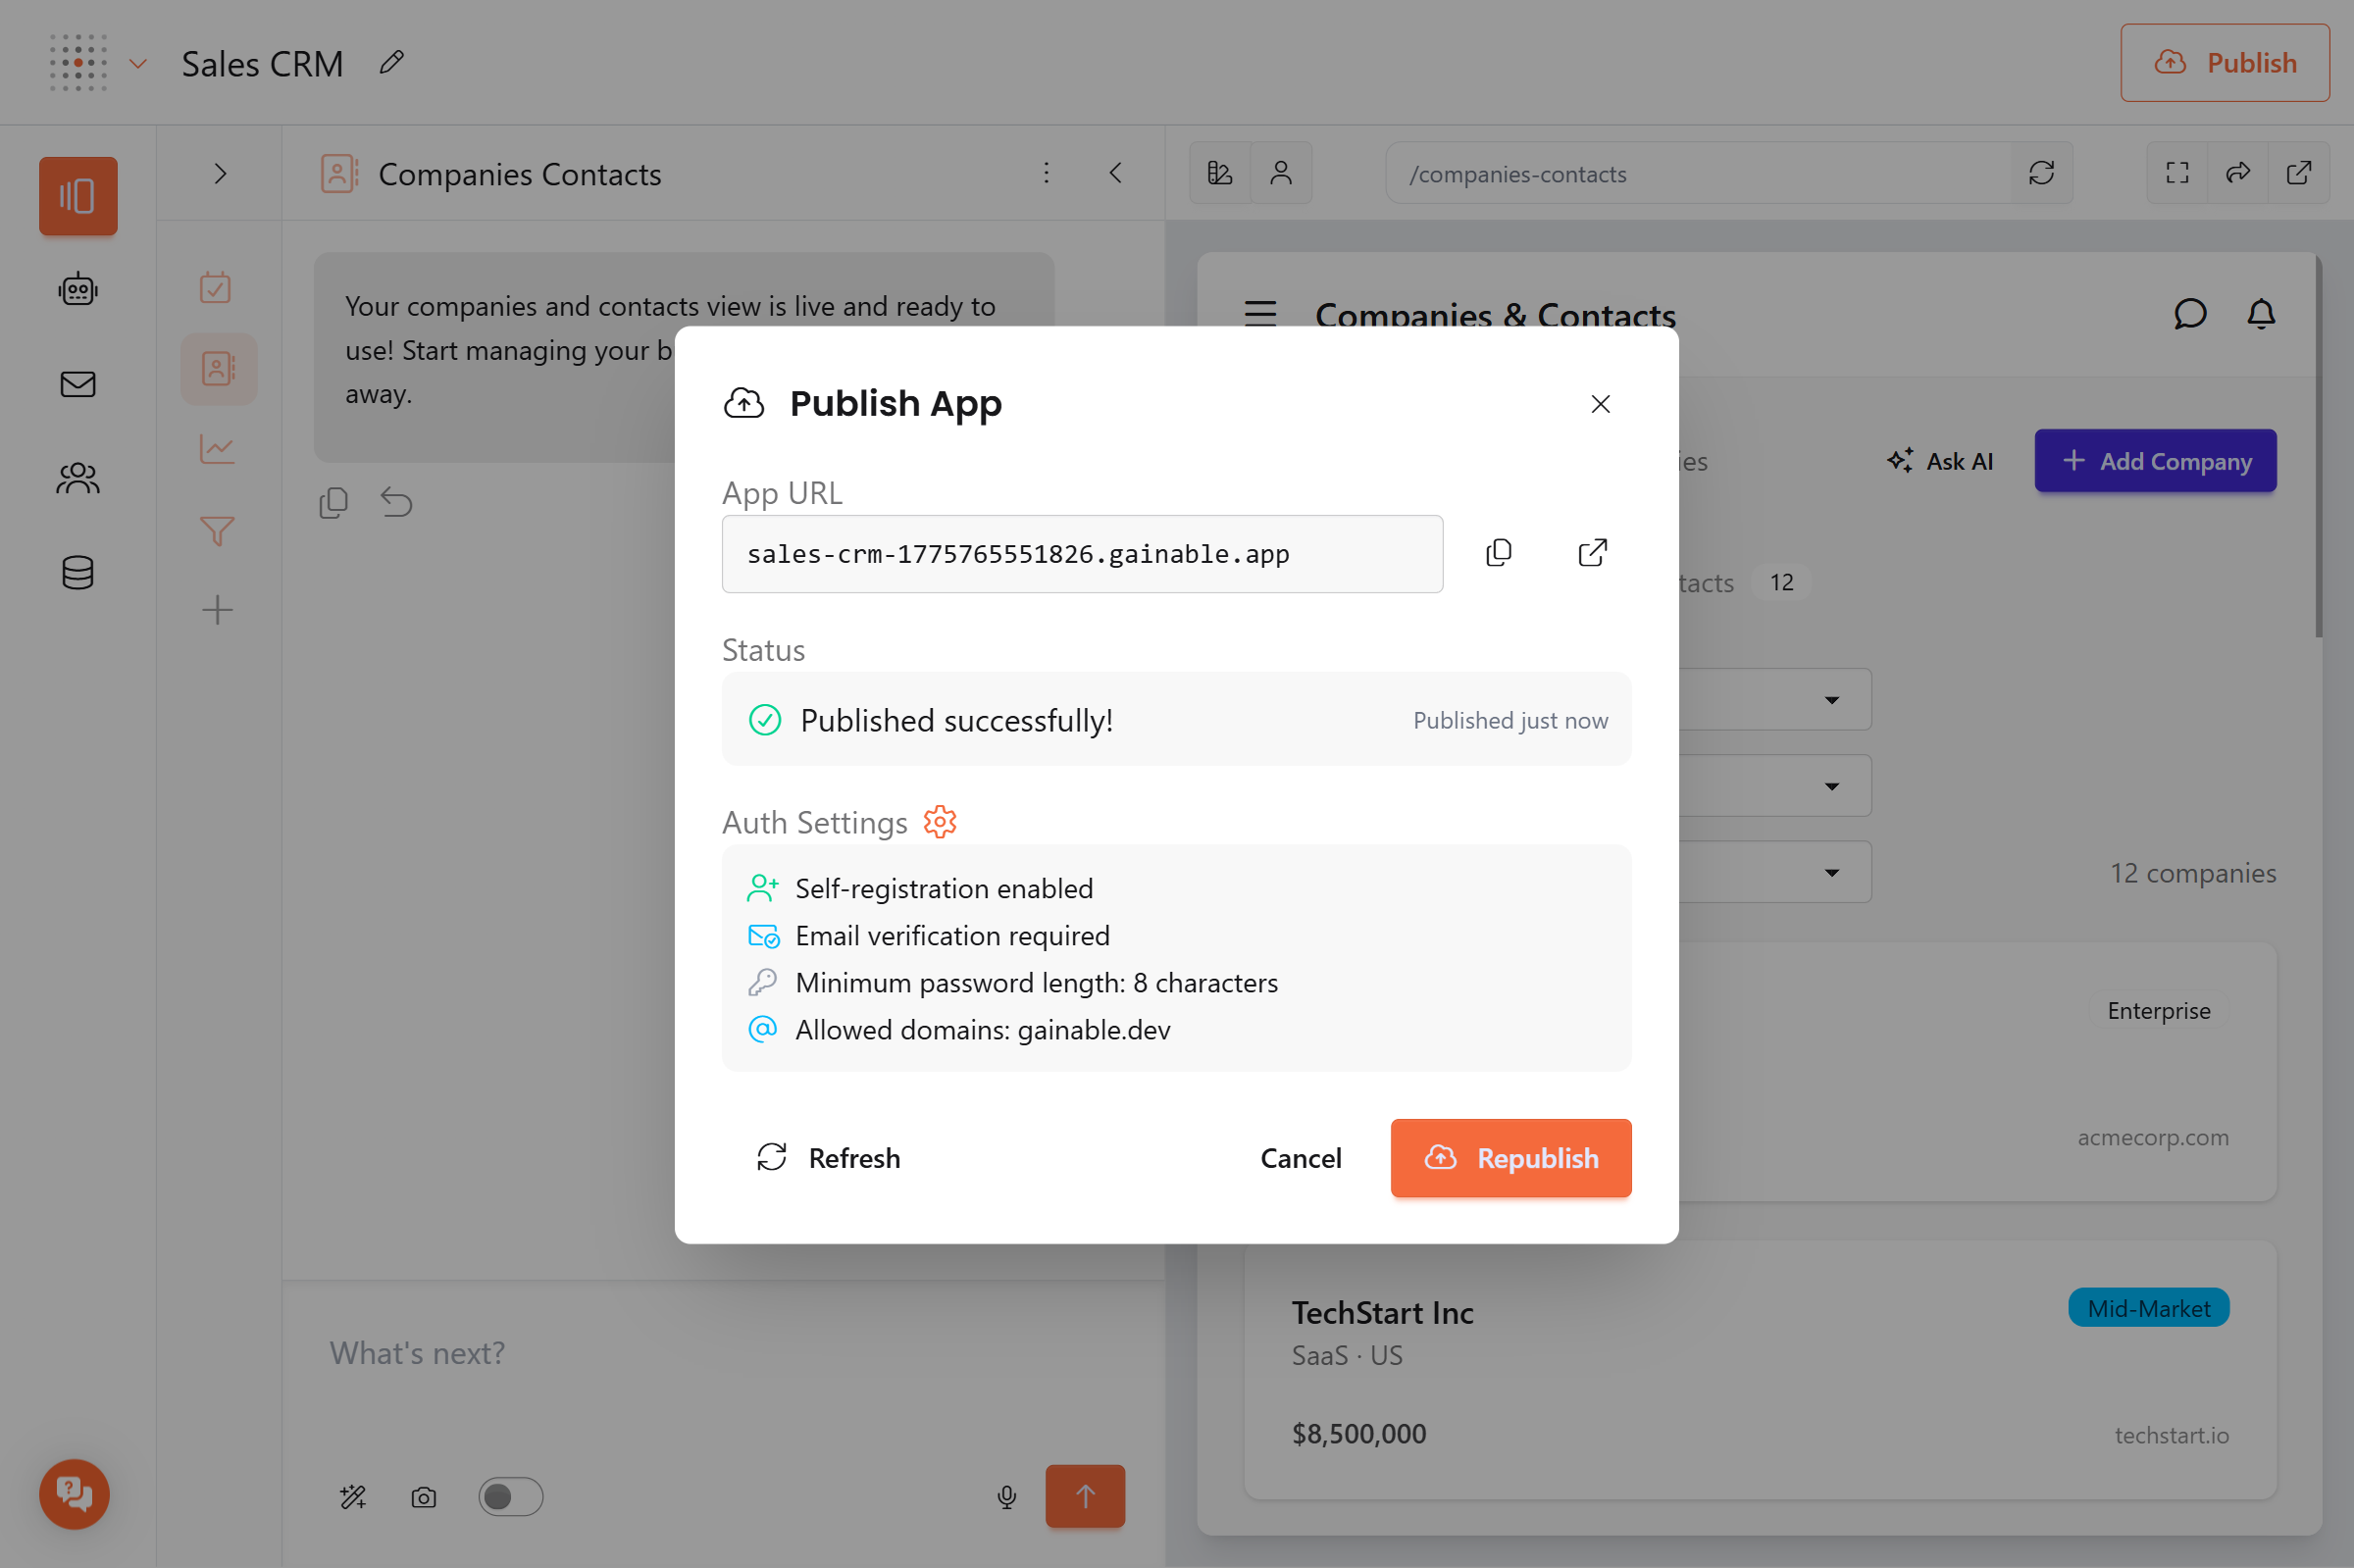Collapse the chat panel with left chevron
Image resolution: width=2354 pixels, height=1568 pixels.
tap(1116, 174)
